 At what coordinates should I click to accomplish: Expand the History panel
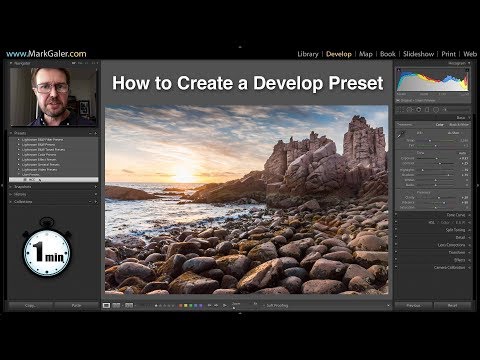pyautogui.click(x=11, y=194)
